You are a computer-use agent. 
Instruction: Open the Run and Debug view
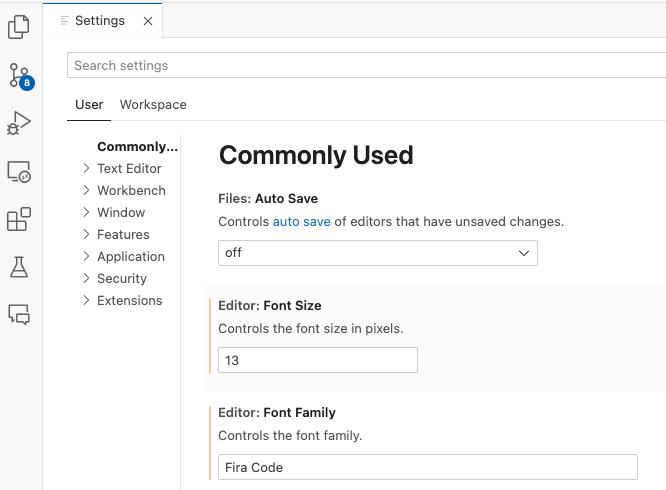coord(19,123)
